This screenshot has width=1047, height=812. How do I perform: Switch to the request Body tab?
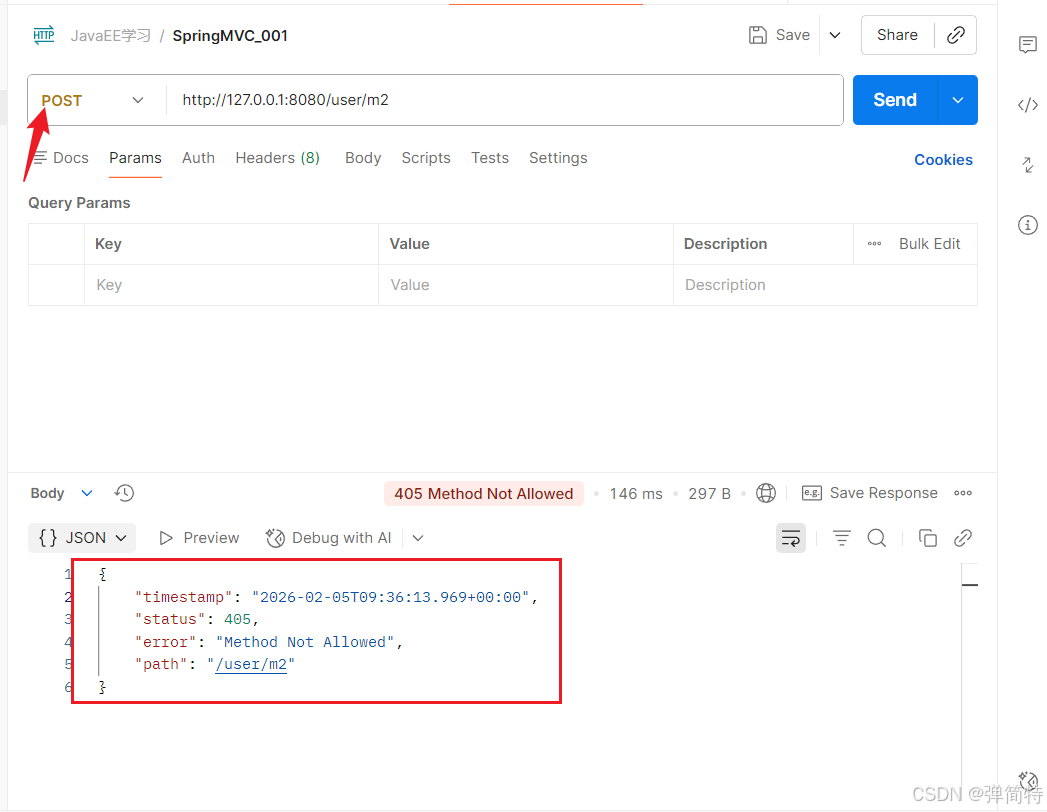pos(363,158)
